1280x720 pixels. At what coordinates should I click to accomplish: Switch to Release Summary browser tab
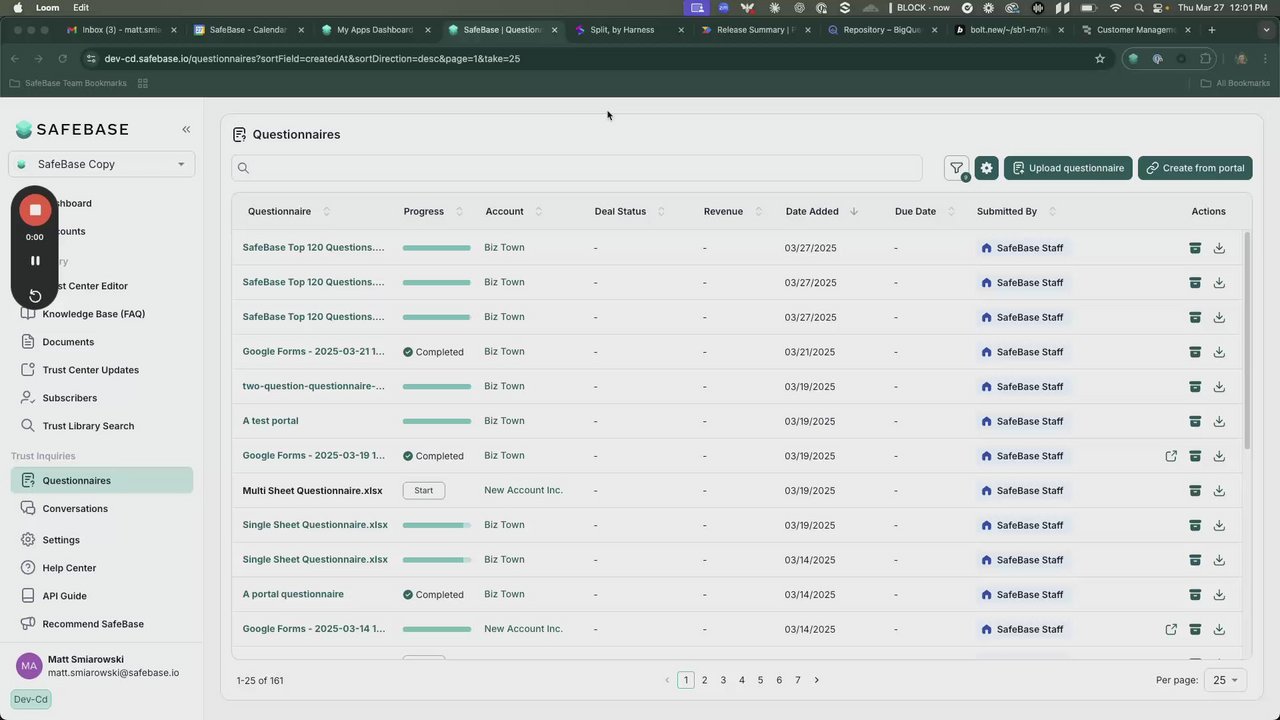click(755, 30)
